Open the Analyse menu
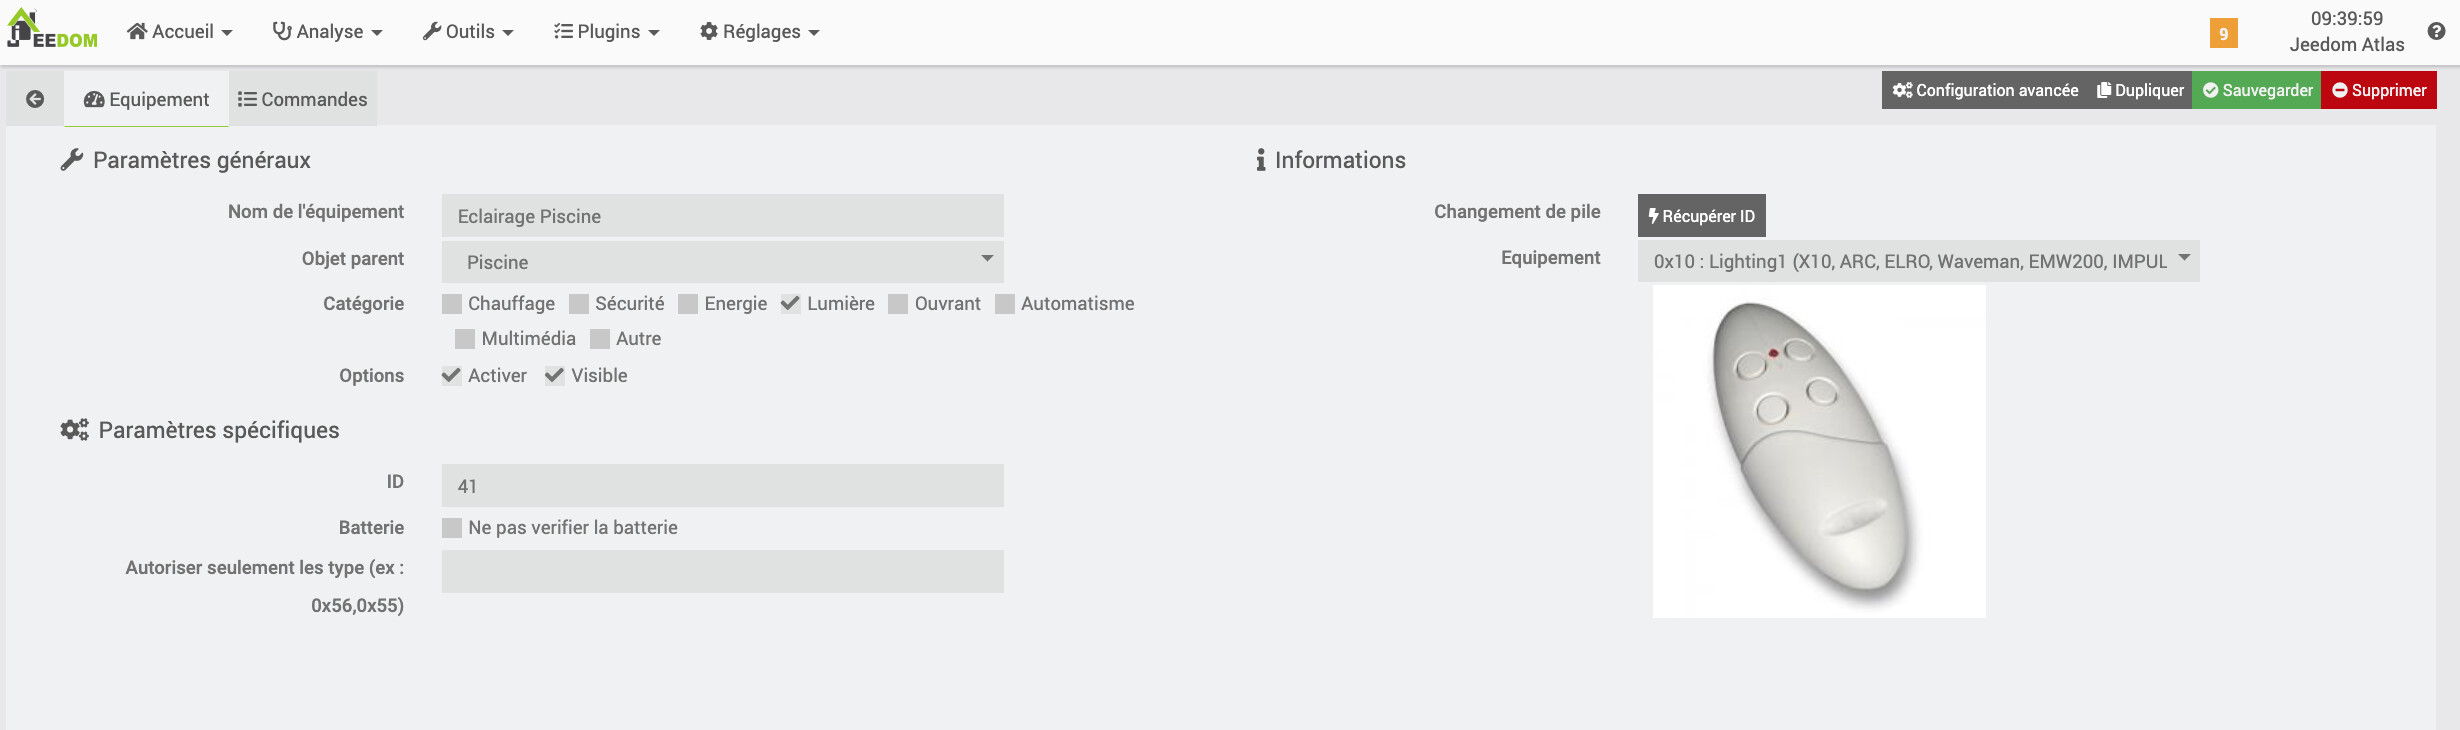Viewport: 2460px width, 730px height. tap(328, 32)
